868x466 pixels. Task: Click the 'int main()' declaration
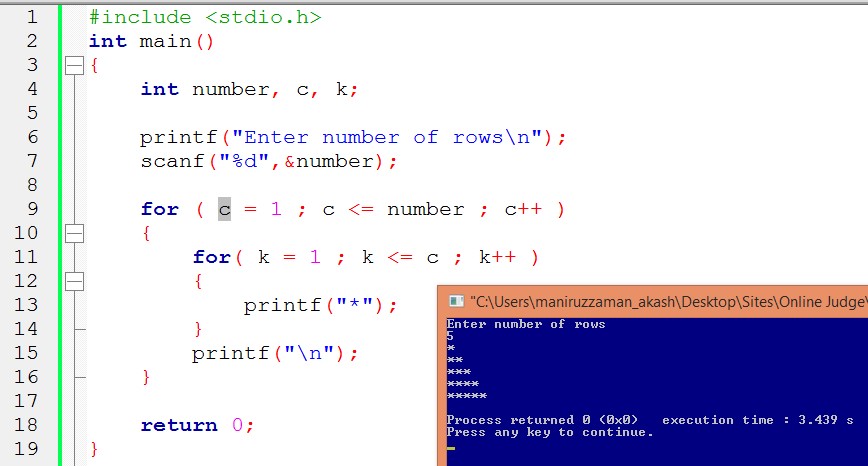click(151, 42)
